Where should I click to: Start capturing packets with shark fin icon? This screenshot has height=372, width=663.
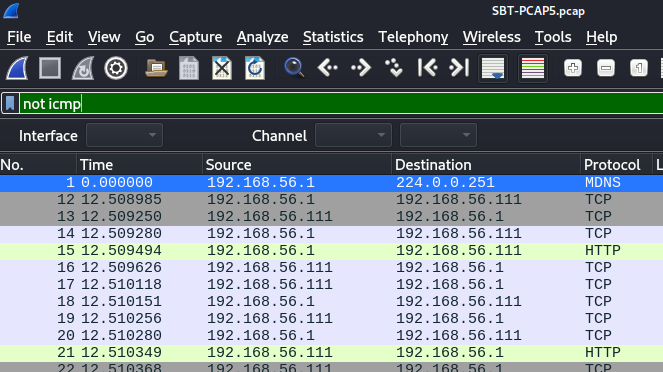point(17,68)
